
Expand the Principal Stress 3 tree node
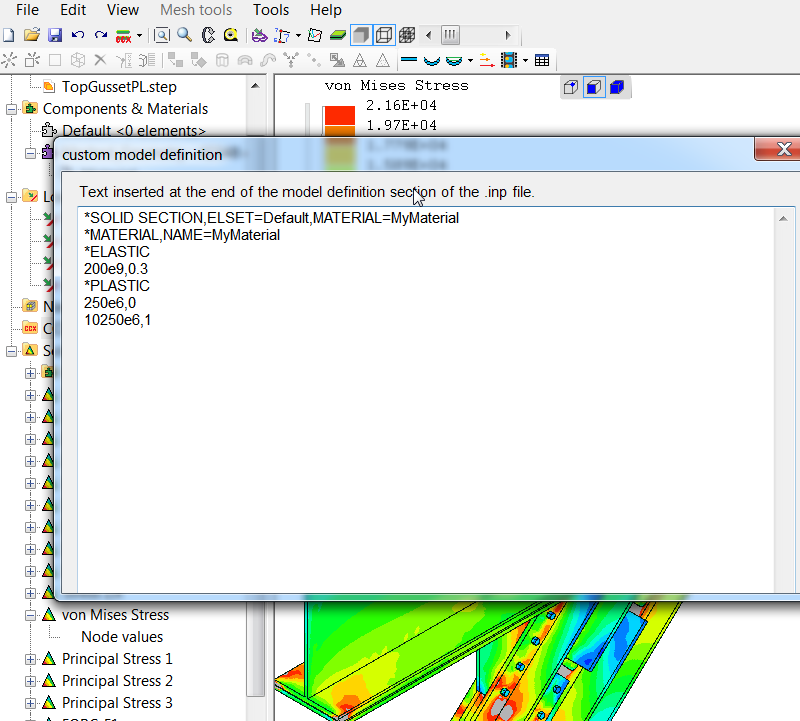point(30,703)
